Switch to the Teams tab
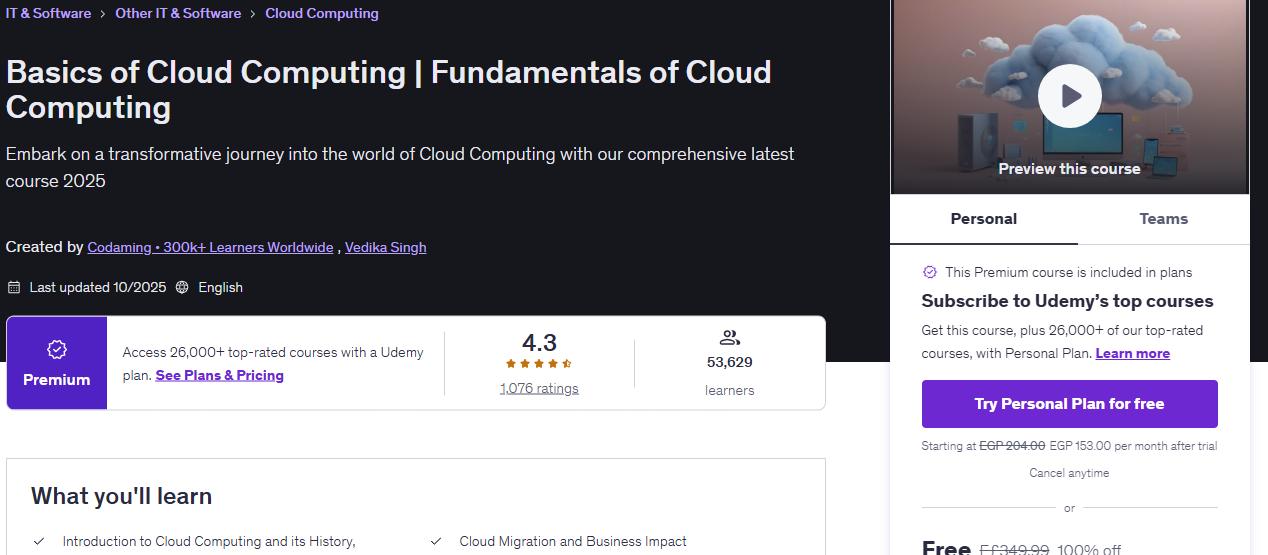 [1163, 219]
